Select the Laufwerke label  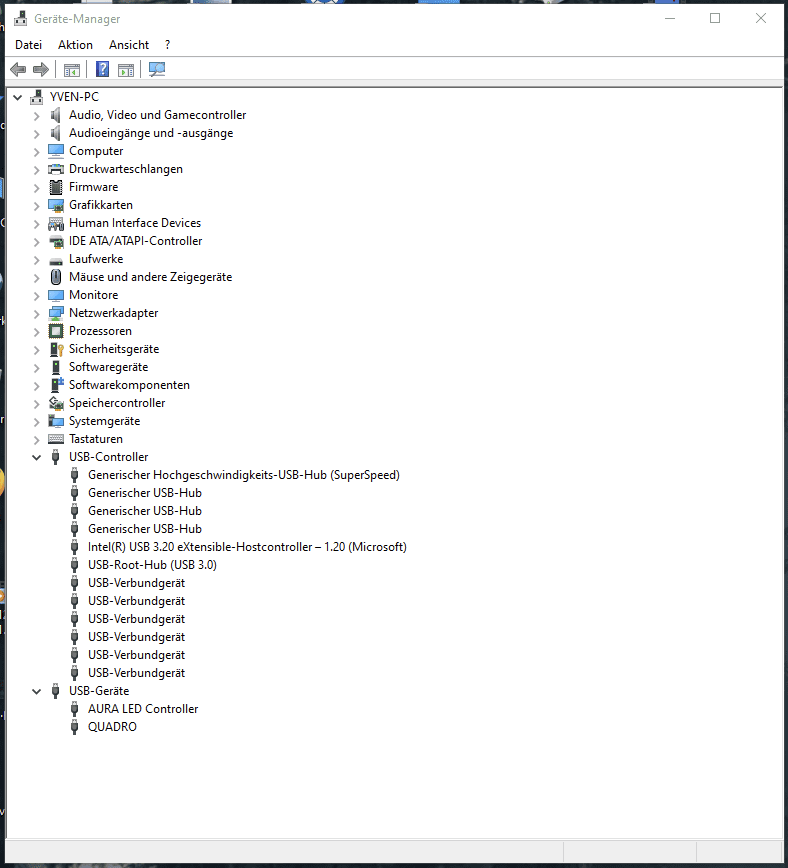tap(96, 259)
